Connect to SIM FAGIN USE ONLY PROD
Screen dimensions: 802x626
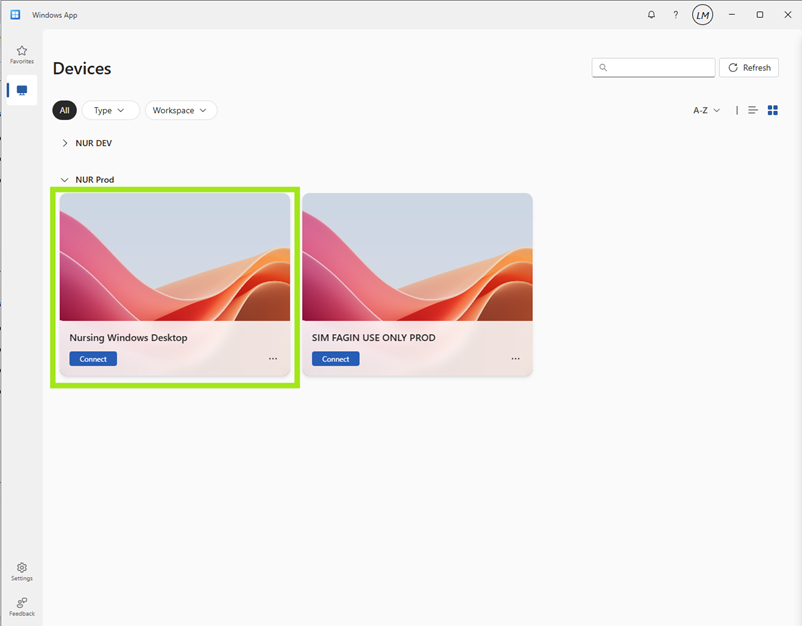[335, 359]
